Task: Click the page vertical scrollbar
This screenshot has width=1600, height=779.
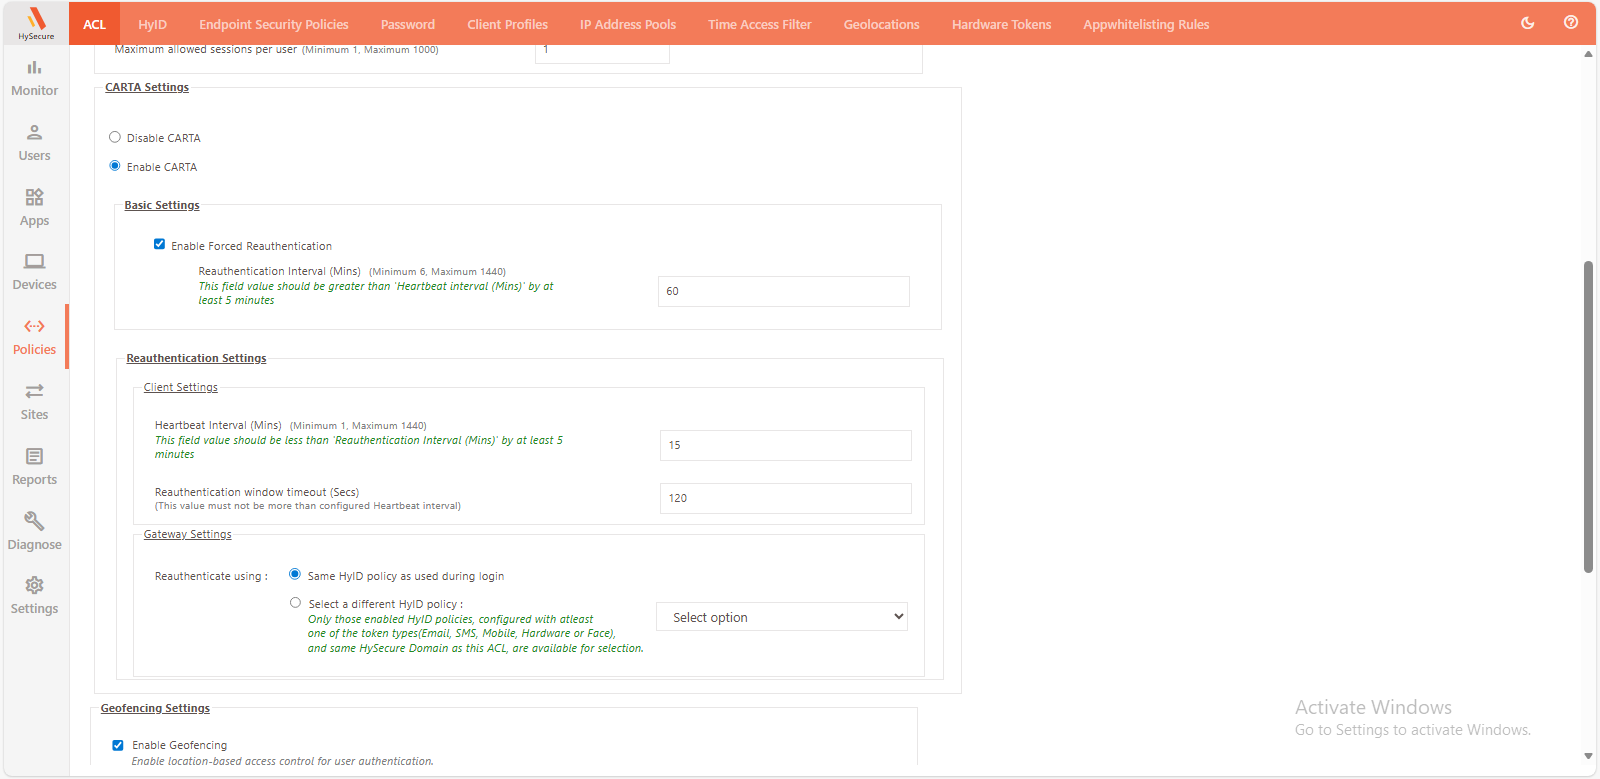Action: tap(1588, 417)
